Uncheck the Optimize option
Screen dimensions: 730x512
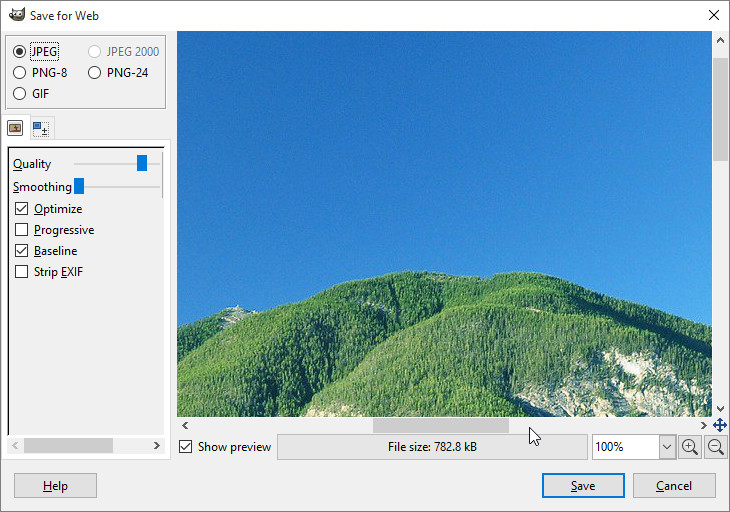(22, 209)
